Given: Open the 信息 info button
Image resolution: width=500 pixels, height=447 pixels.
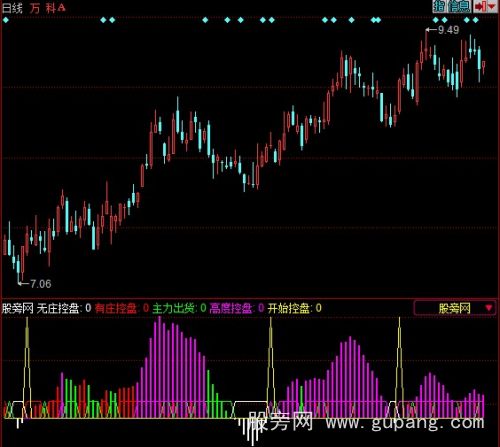Looking at the screenshot, I should click(x=459, y=6).
